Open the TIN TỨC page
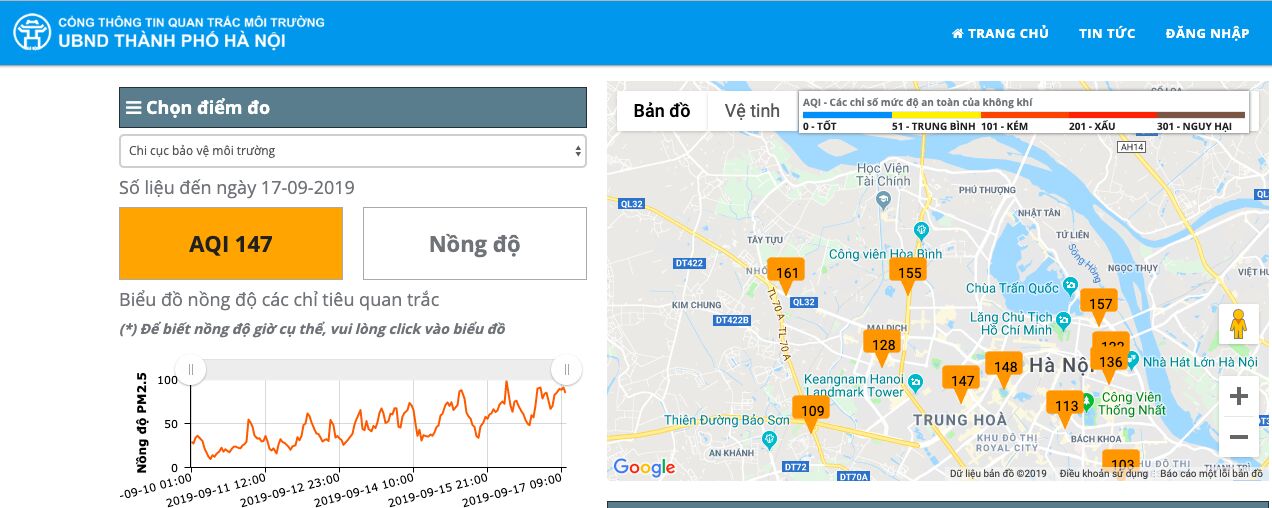This screenshot has height=508, width=1272. pyautogui.click(x=1107, y=33)
